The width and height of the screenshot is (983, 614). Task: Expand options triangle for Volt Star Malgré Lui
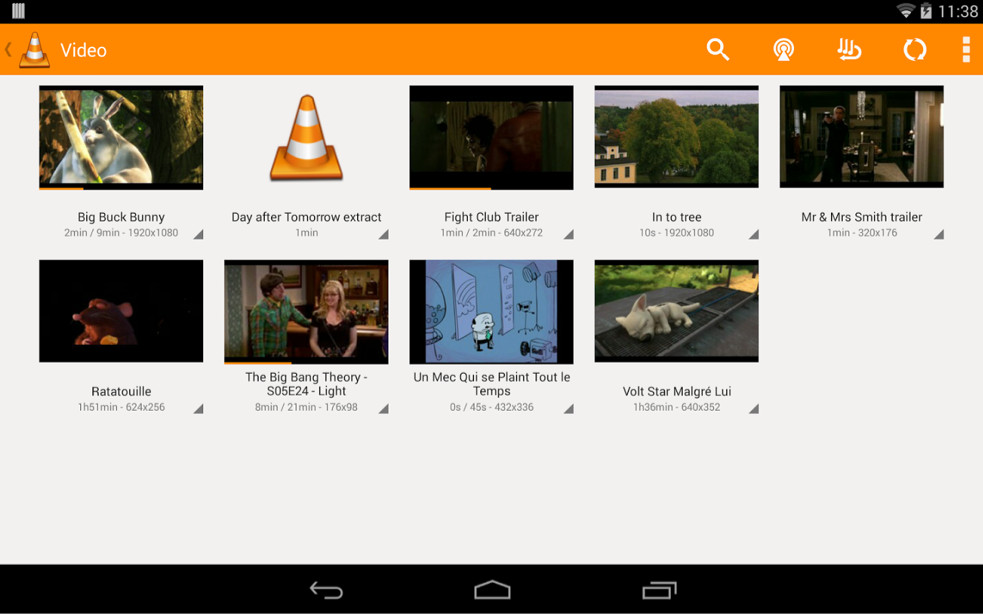pos(754,409)
